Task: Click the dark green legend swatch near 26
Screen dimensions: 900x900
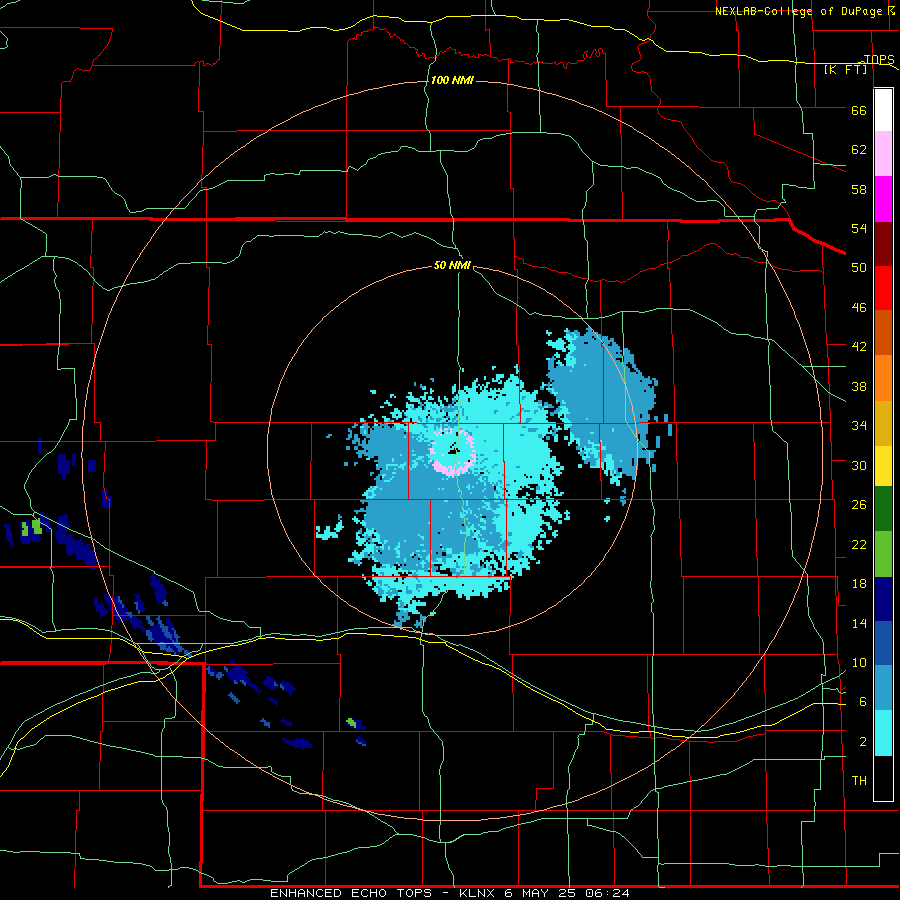Action: coord(883,509)
